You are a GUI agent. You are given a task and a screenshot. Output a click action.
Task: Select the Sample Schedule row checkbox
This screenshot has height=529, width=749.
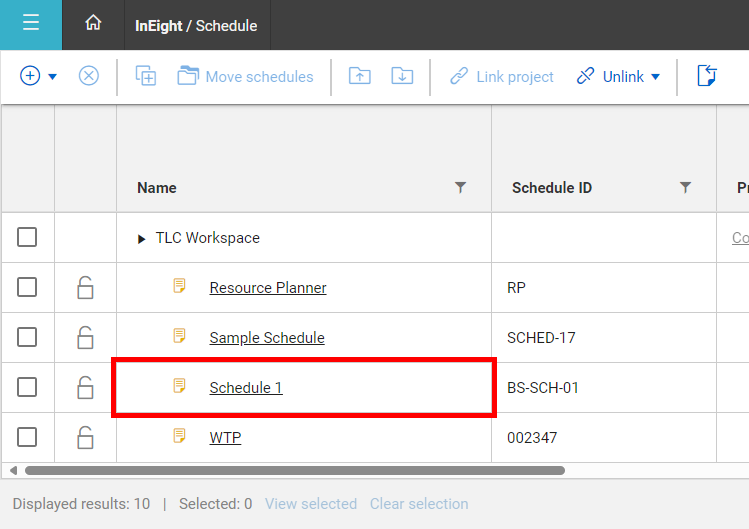(x=27, y=337)
